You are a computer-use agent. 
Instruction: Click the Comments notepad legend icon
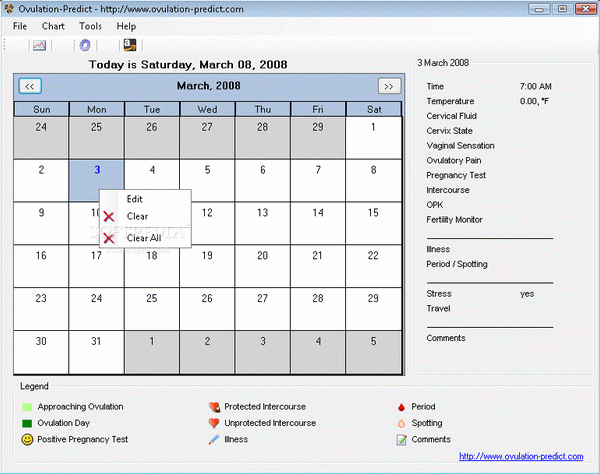(401, 440)
